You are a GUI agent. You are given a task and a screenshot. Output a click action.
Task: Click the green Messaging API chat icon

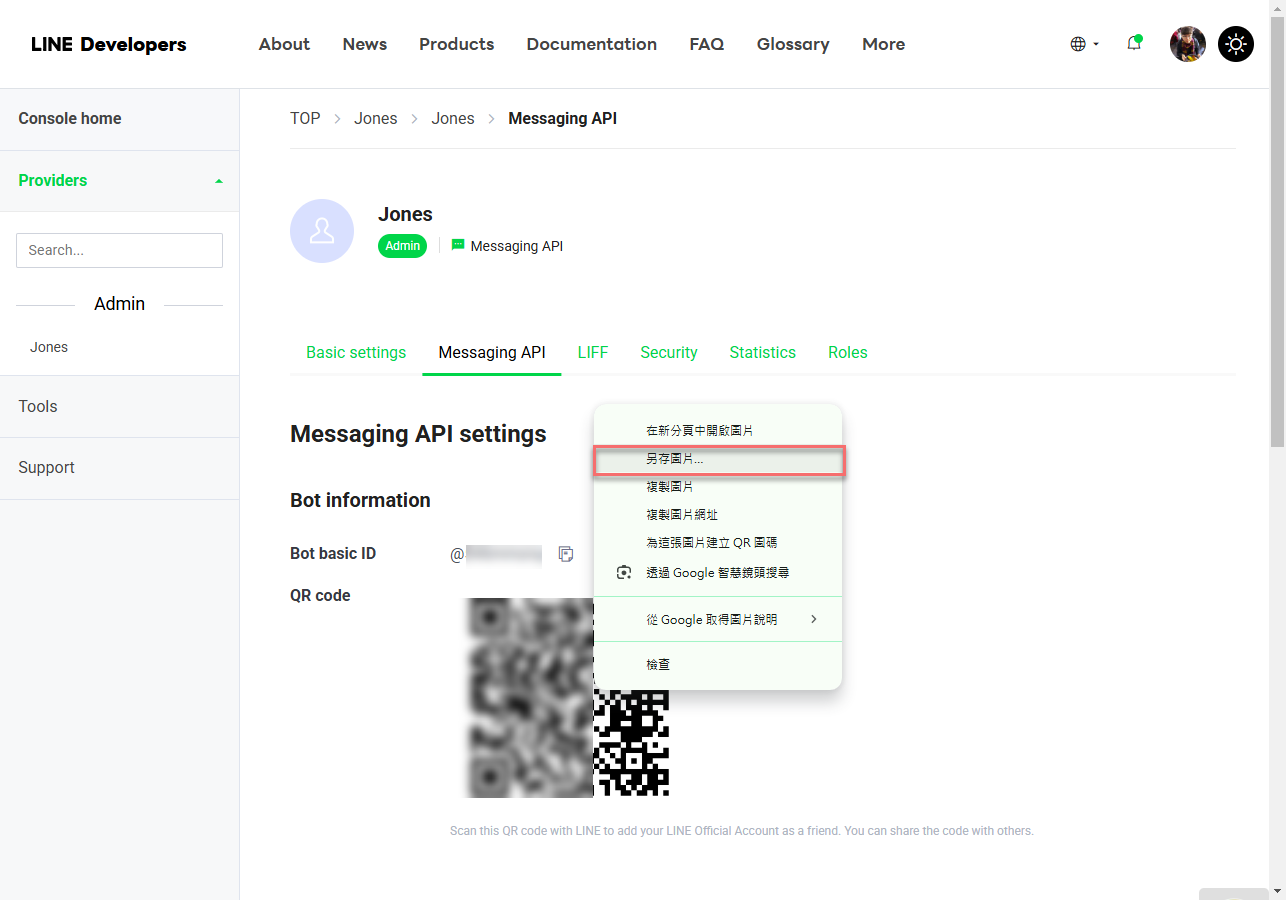[458, 245]
